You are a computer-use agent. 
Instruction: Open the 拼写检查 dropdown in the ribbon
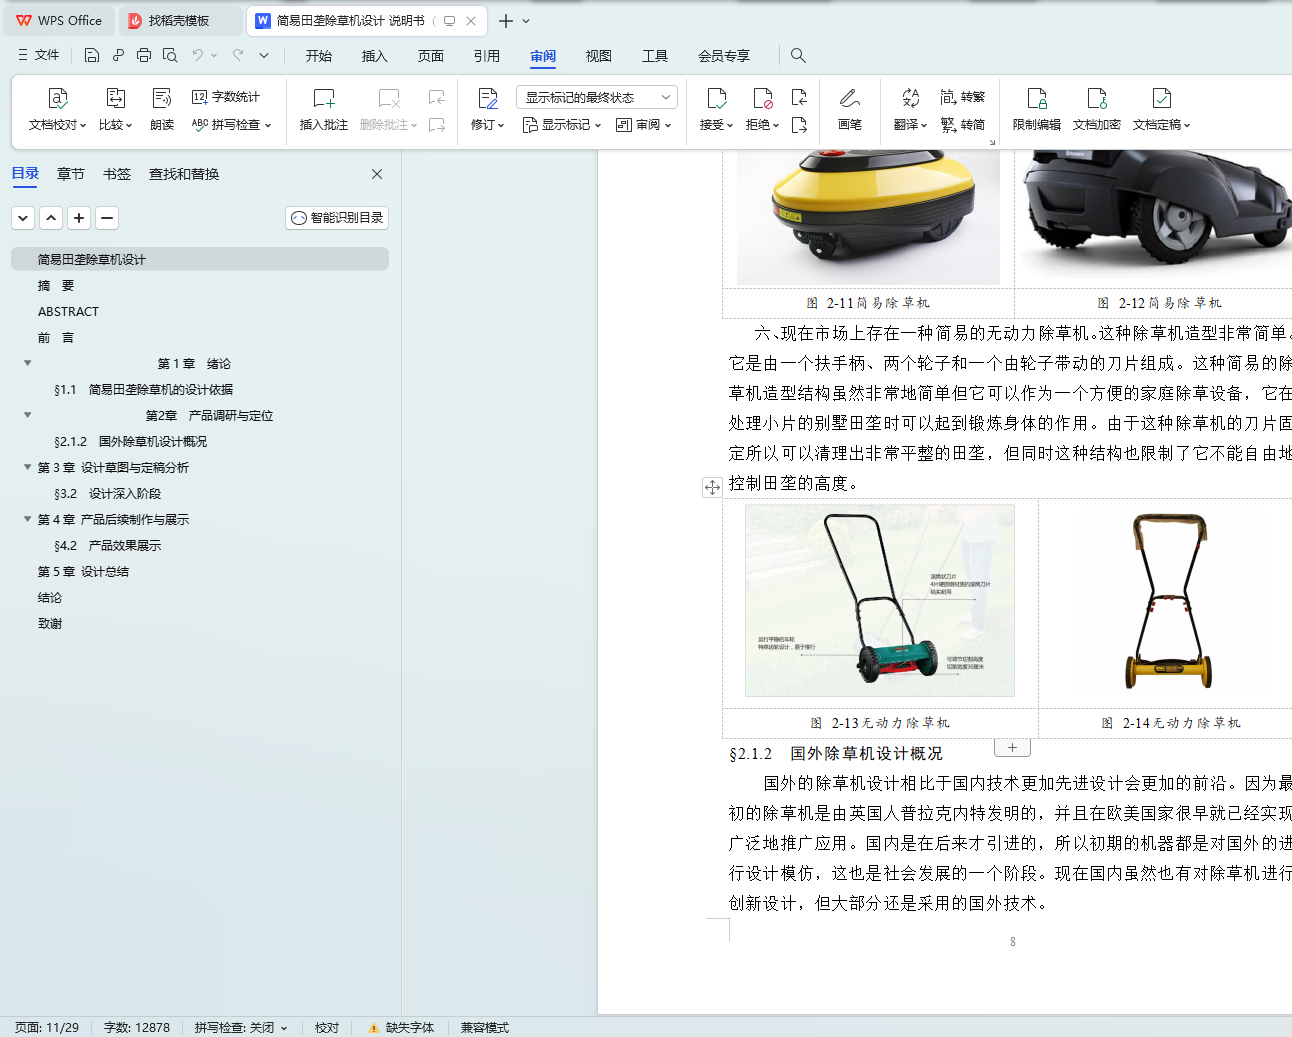pyautogui.click(x=231, y=125)
